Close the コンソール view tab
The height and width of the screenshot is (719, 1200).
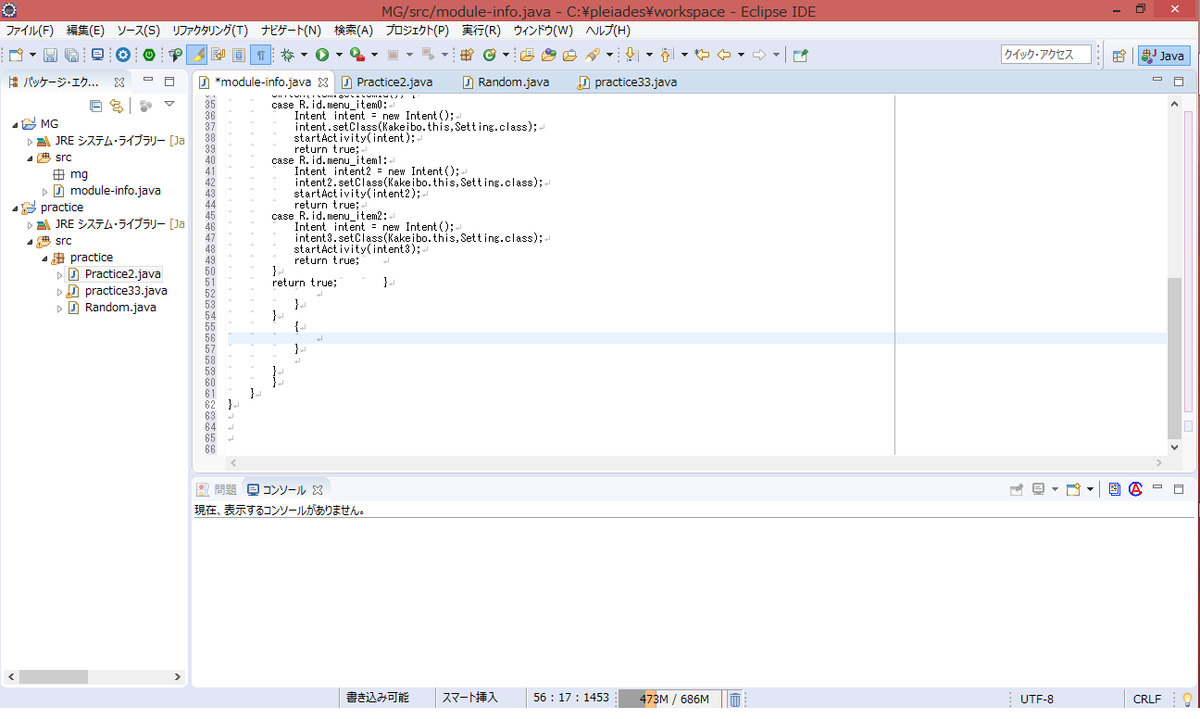tap(317, 490)
